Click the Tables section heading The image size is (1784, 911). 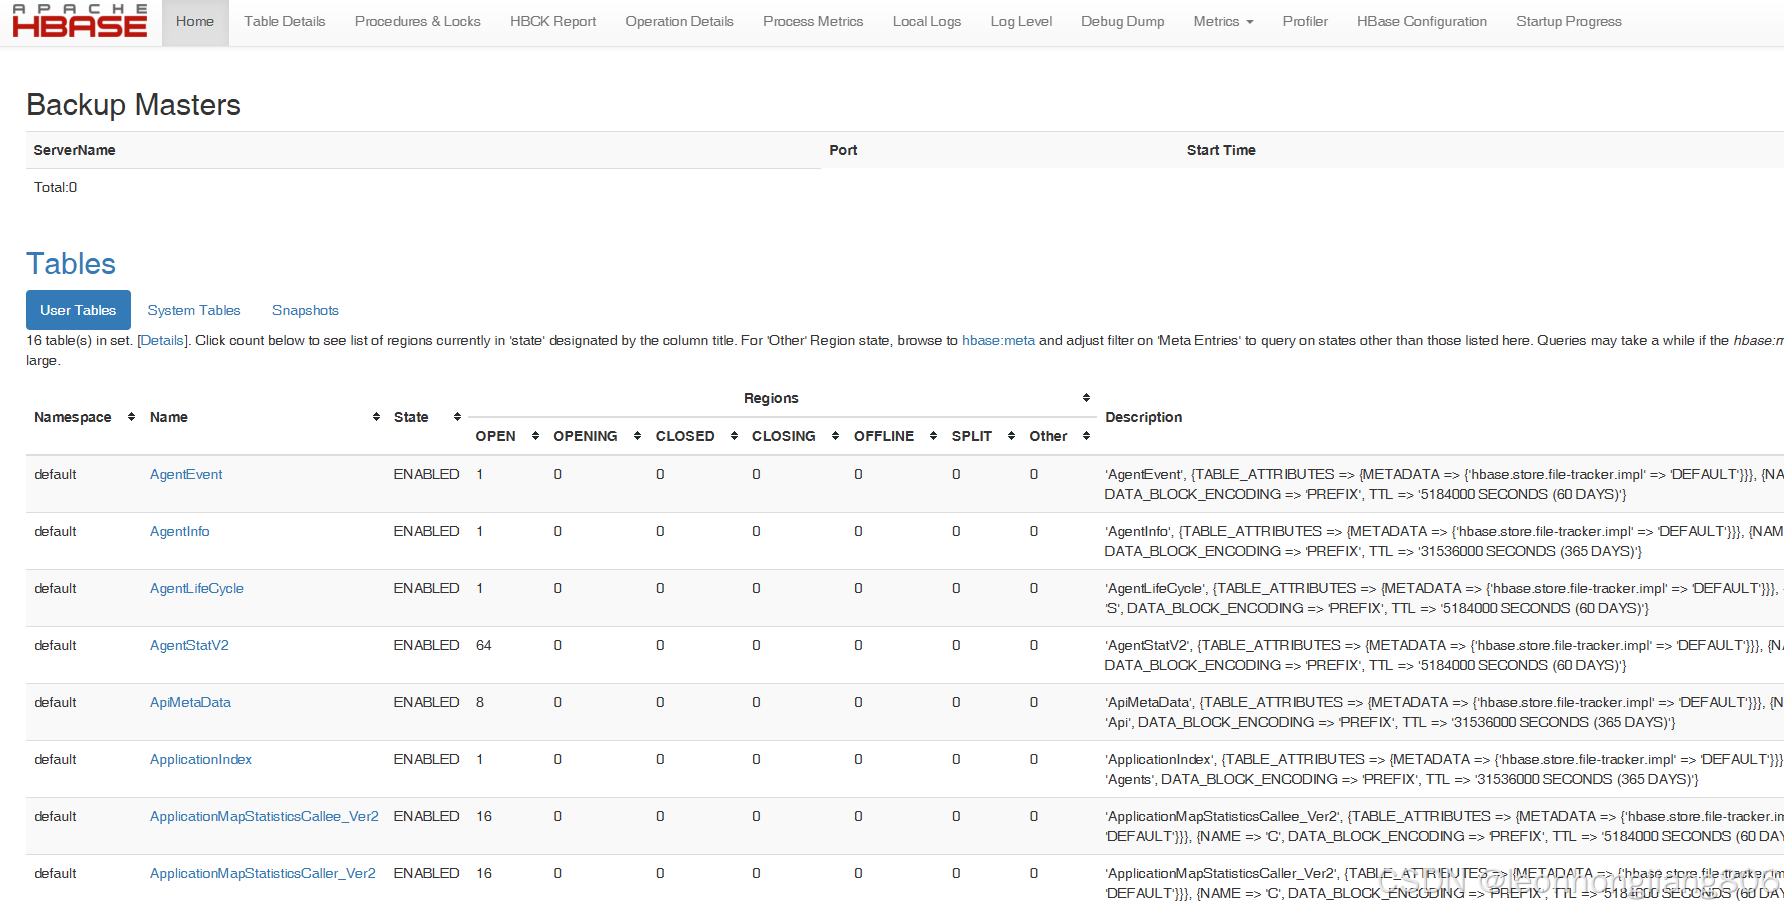pyautogui.click(x=71, y=264)
